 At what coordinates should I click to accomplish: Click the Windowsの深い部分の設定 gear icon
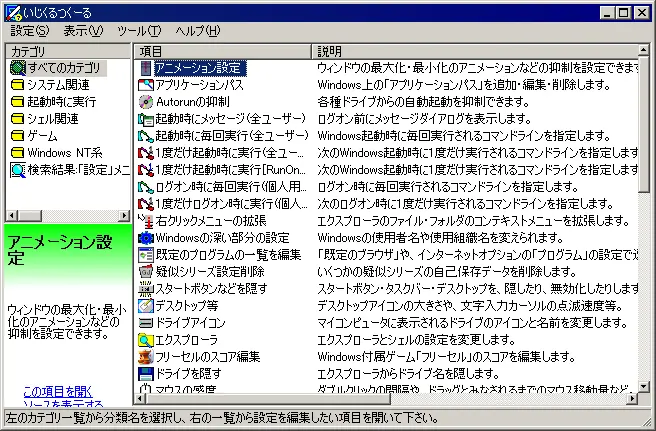click(x=146, y=238)
